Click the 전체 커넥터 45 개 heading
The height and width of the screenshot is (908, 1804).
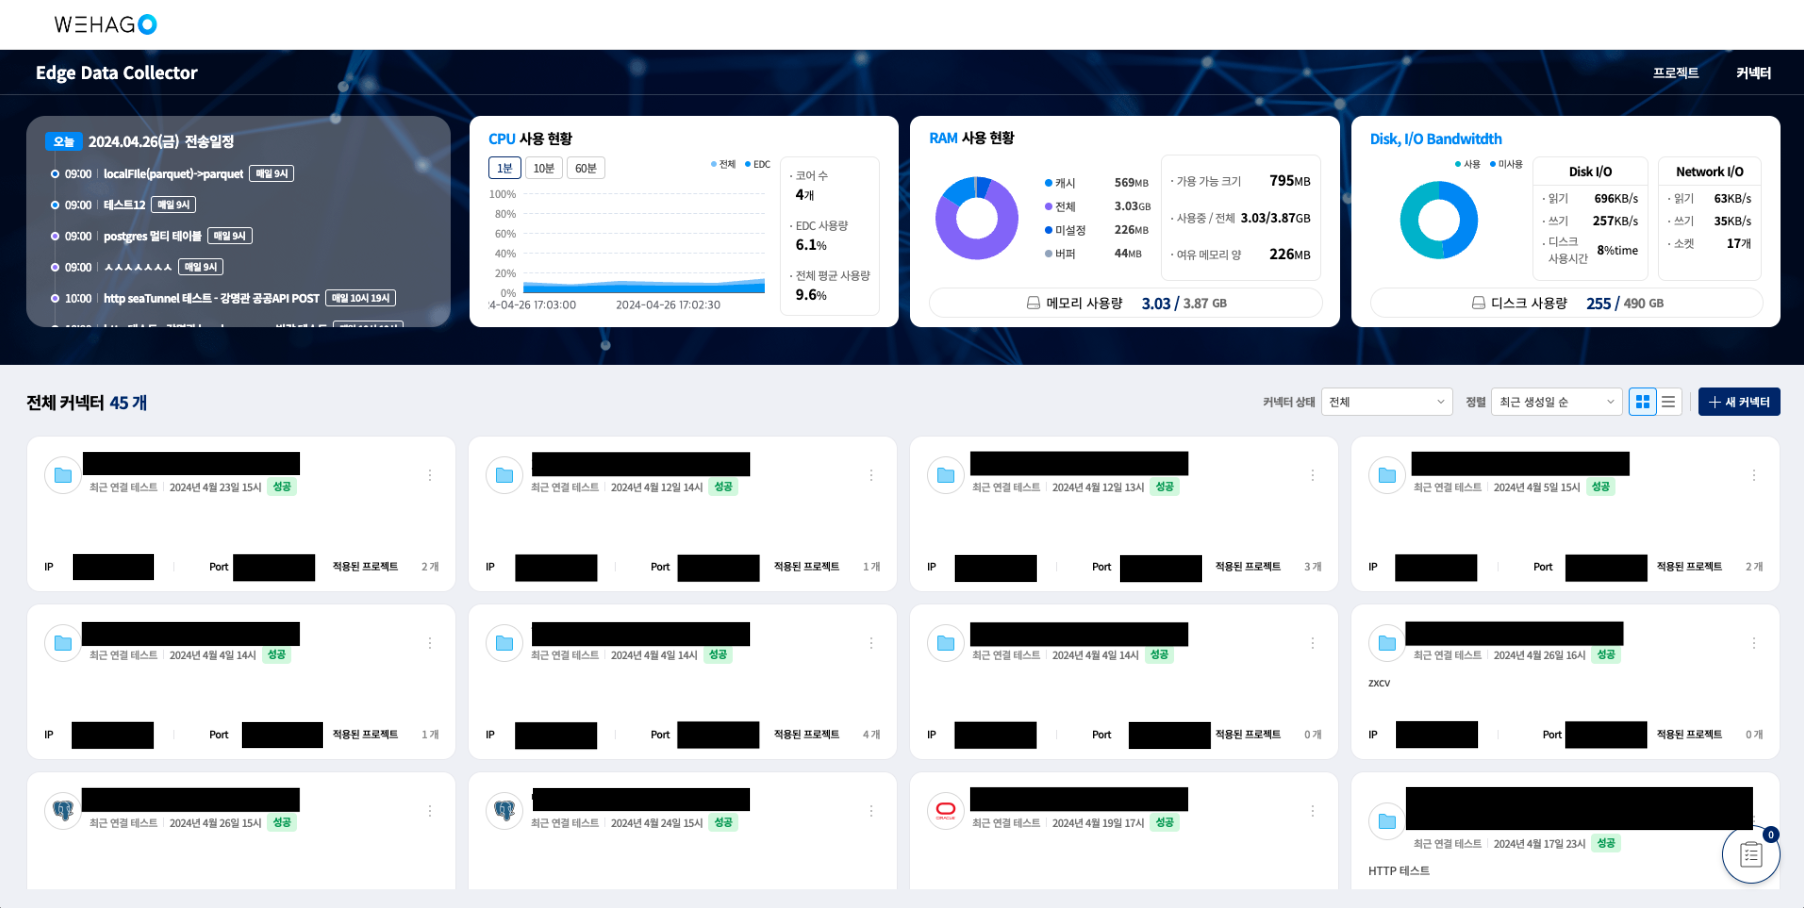87,403
